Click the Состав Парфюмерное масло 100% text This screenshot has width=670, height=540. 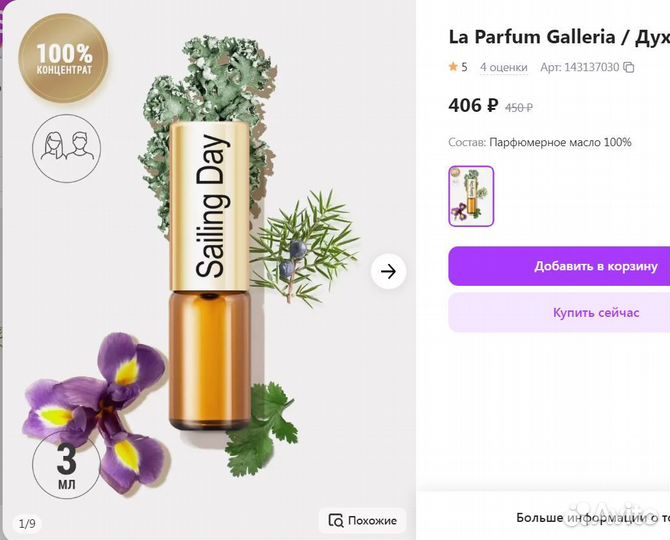(540, 142)
